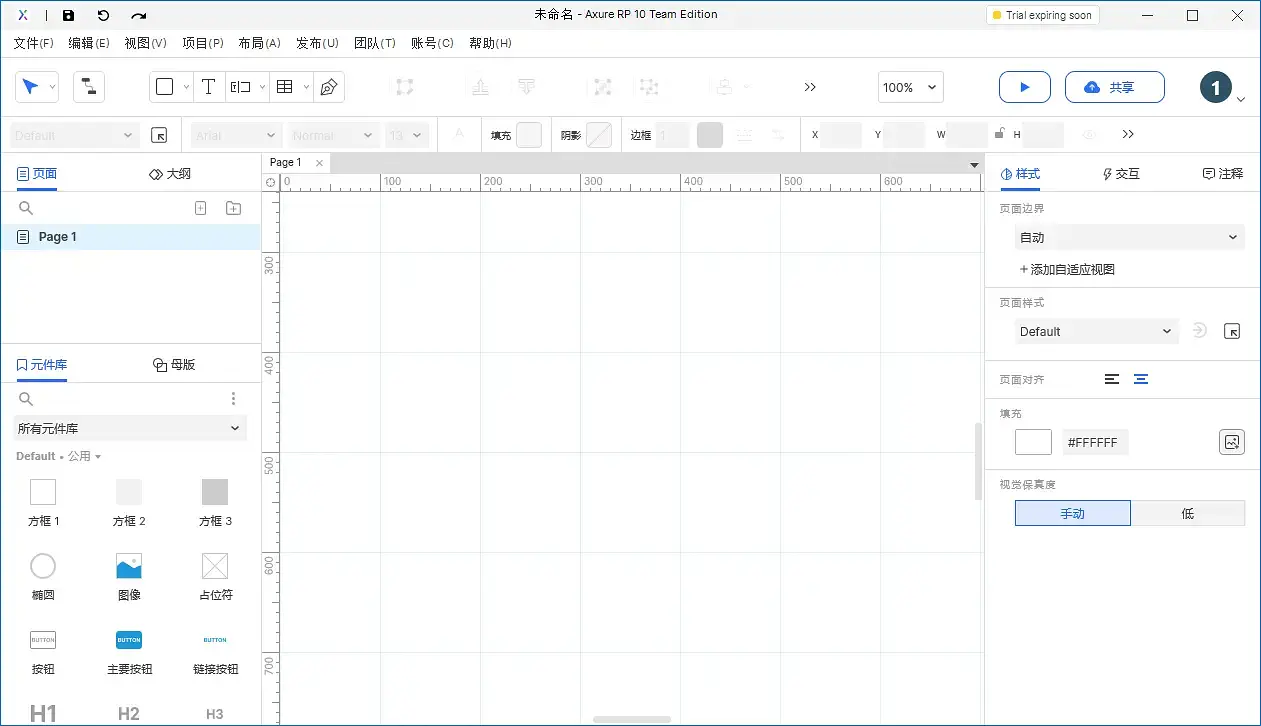
Task: Click the 共享 button
Action: (x=1114, y=87)
